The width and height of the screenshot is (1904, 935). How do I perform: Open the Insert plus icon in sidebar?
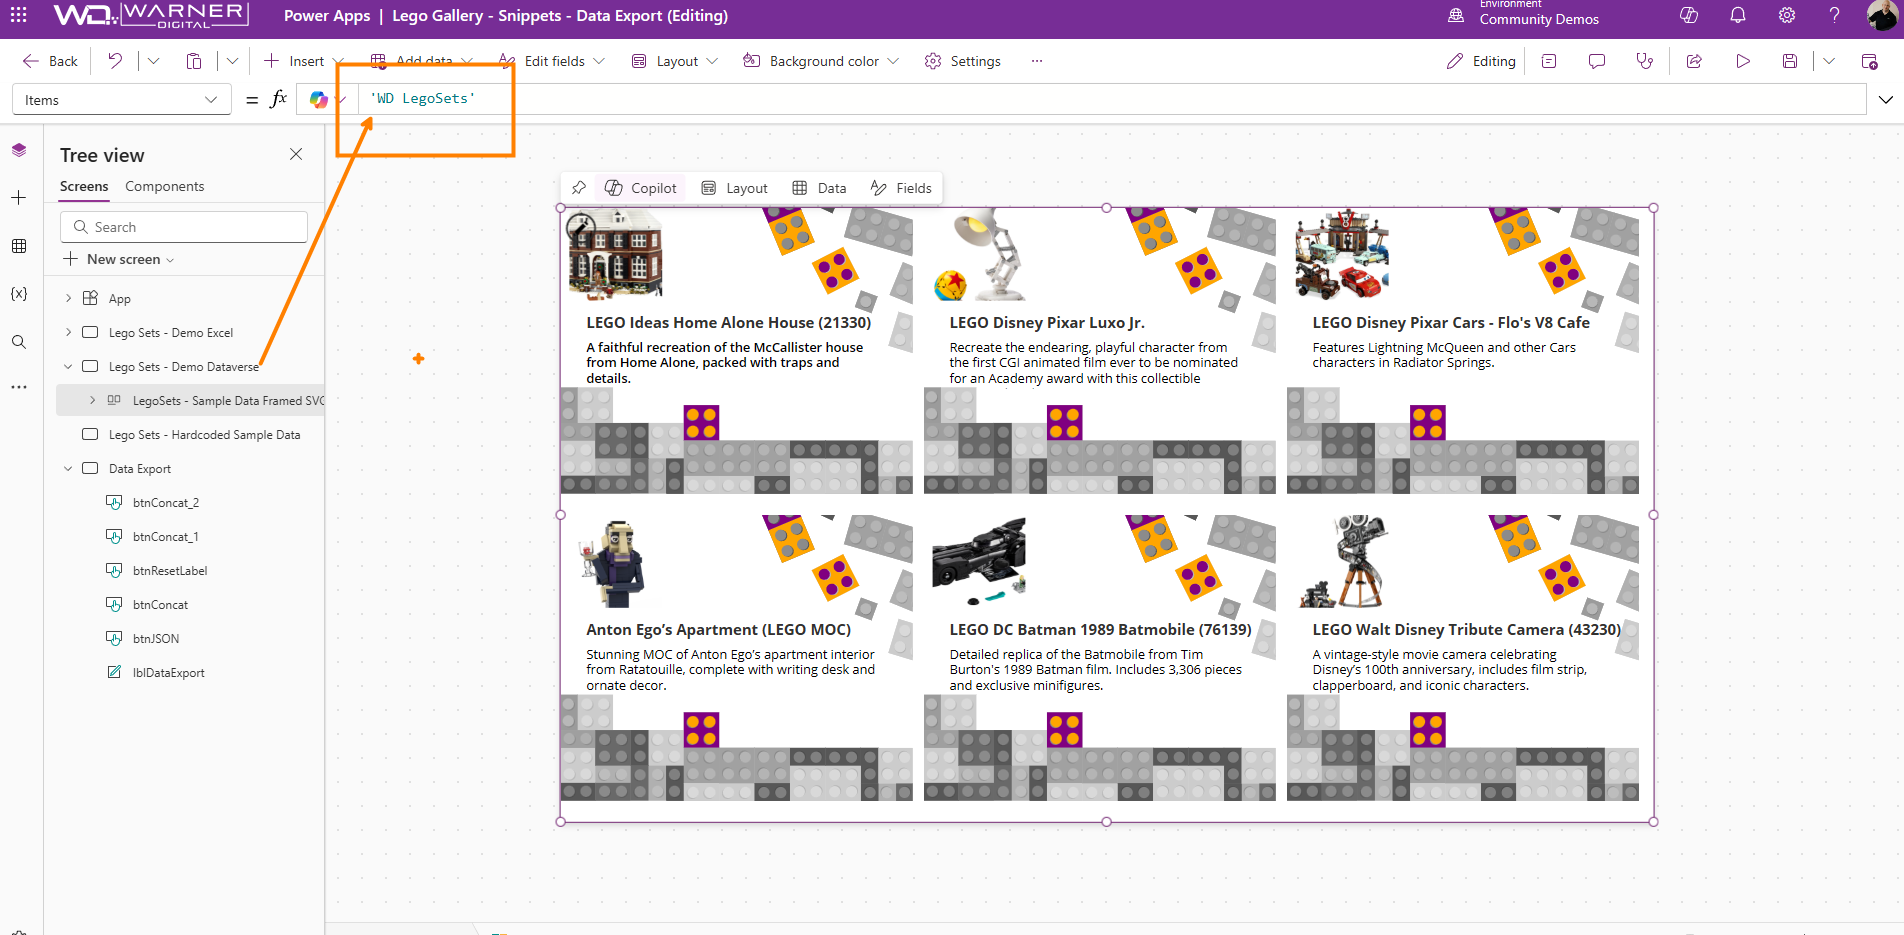pyautogui.click(x=19, y=198)
